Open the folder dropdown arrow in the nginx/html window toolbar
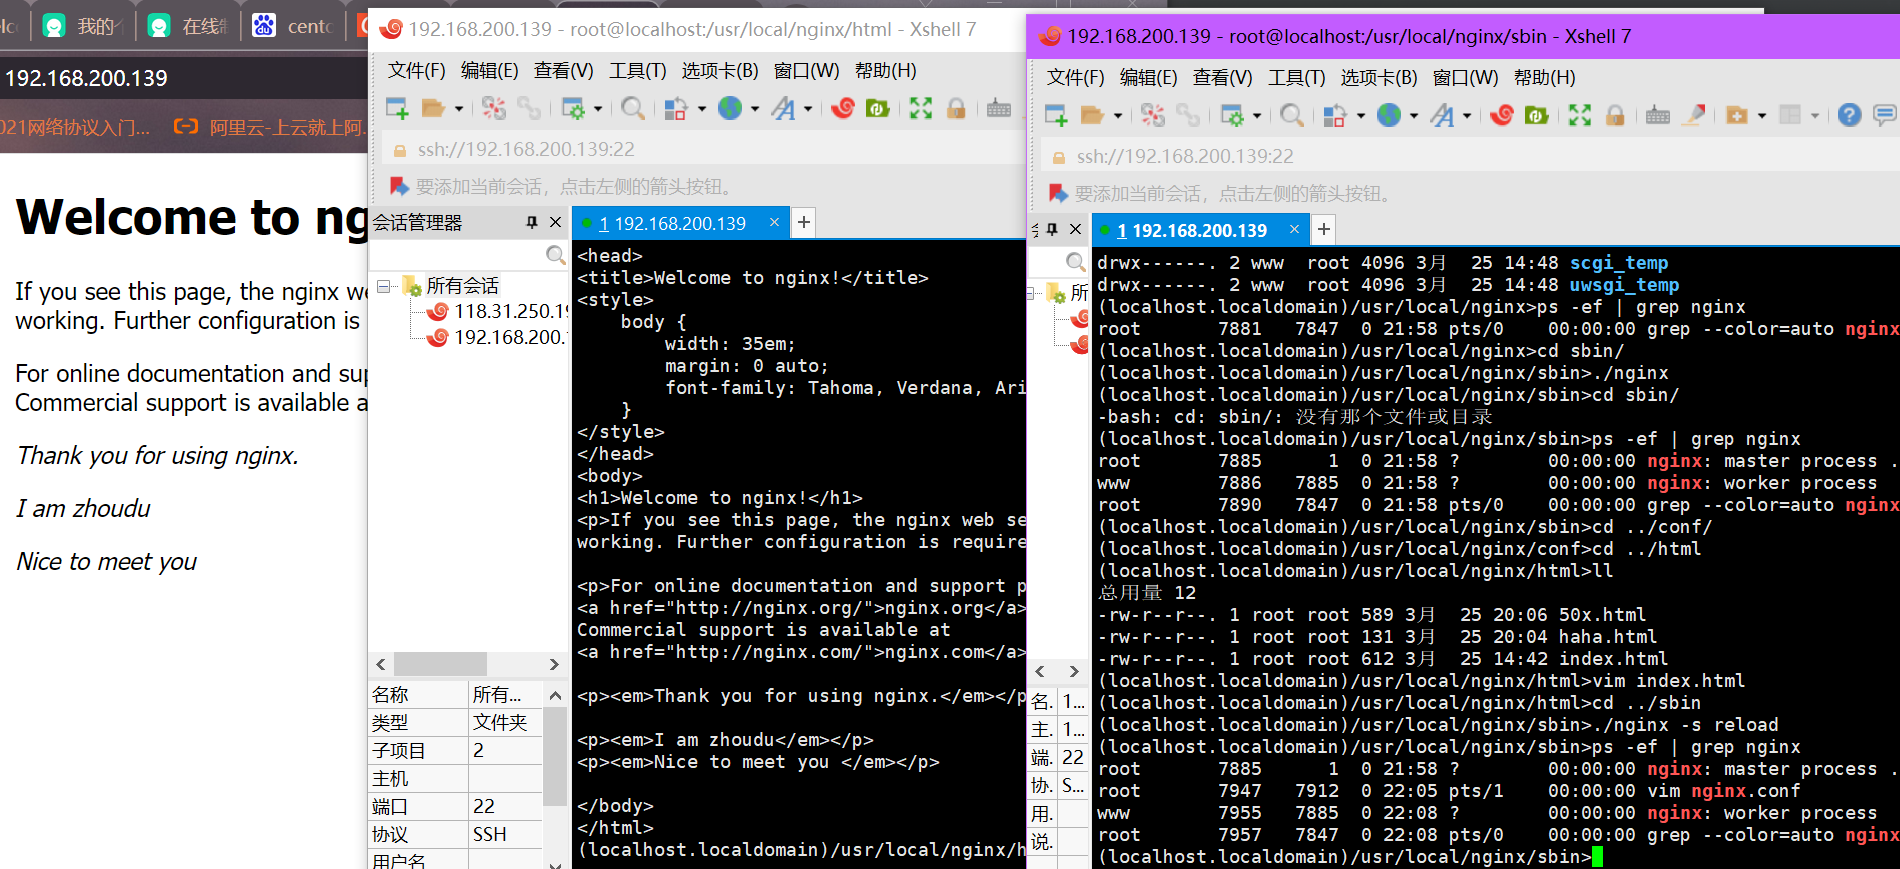 (459, 109)
